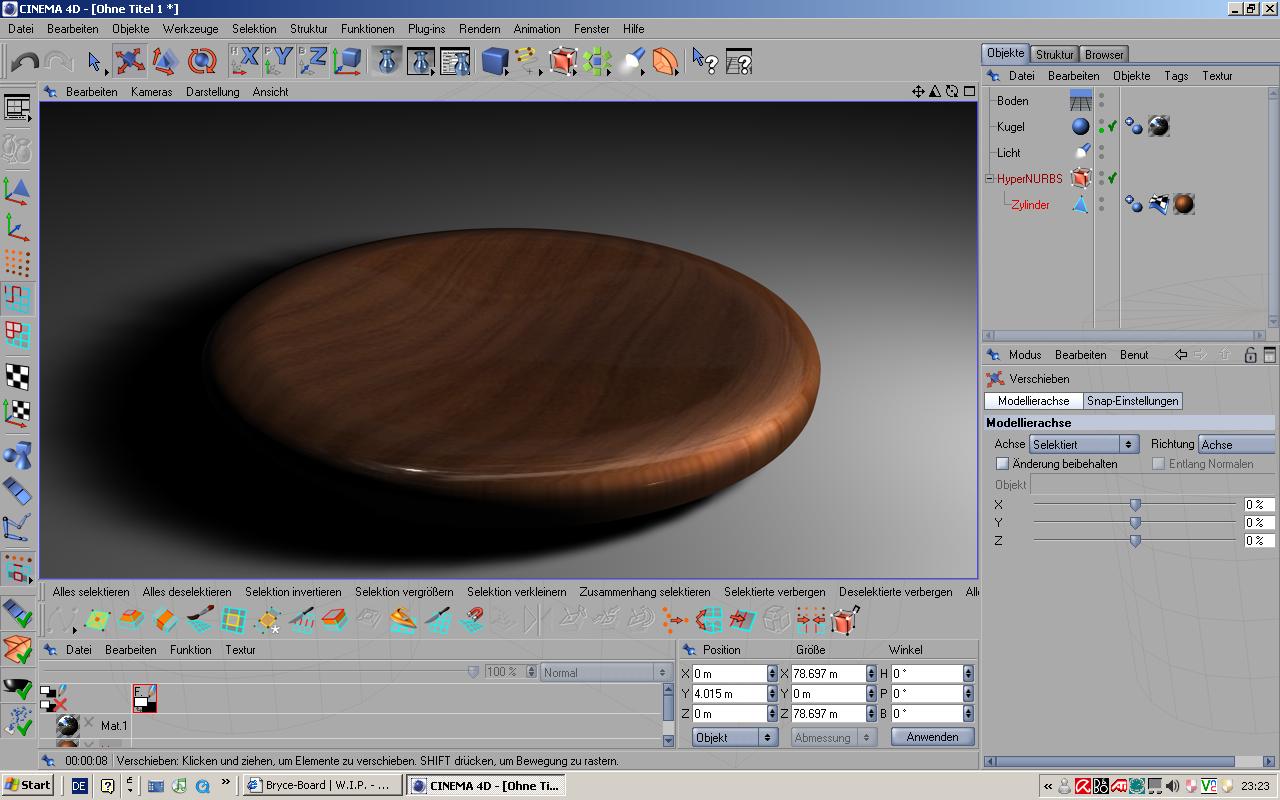Toggle the X axis lock icon
Image resolution: width=1280 pixels, height=800 pixels.
[x=245, y=61]
